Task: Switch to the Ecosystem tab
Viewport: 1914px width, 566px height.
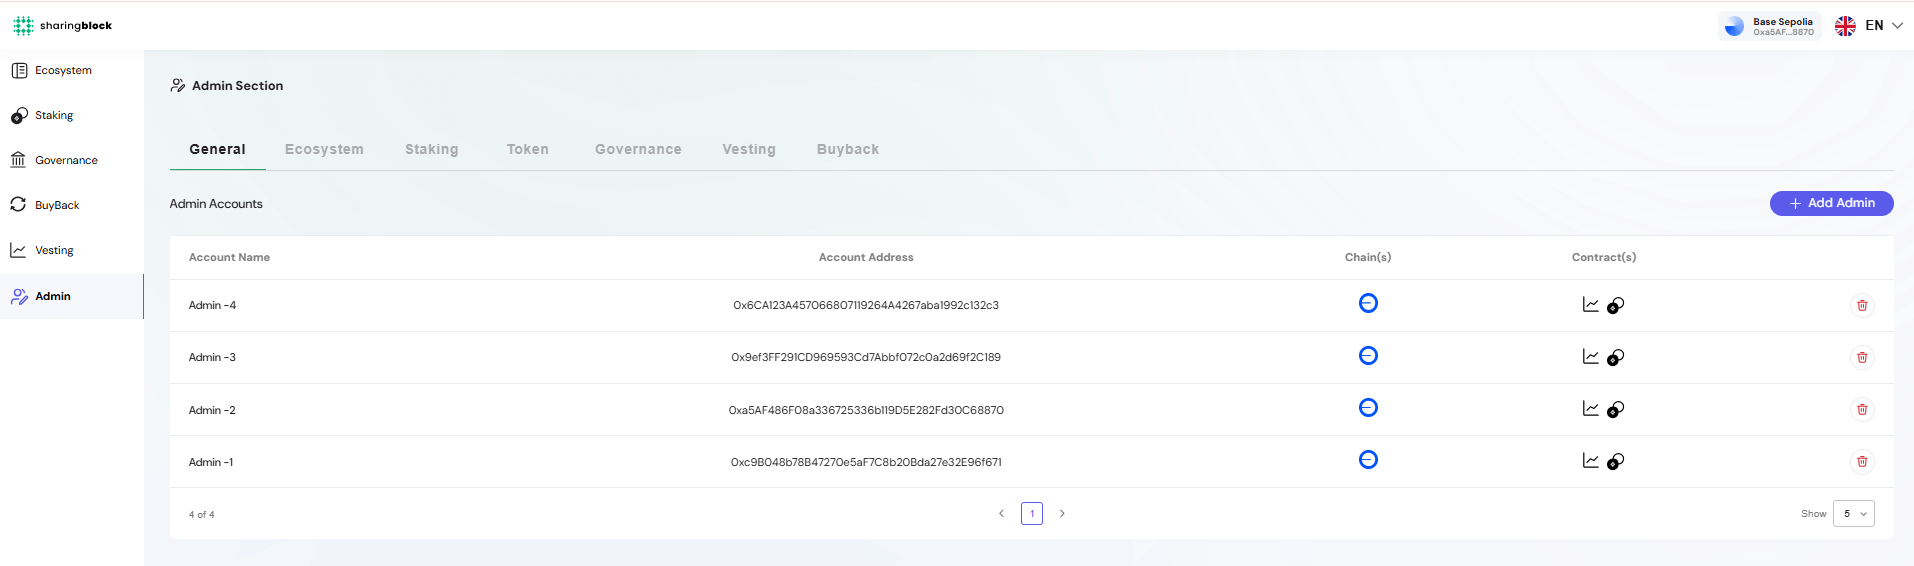Action: click(x=324, y=149)
